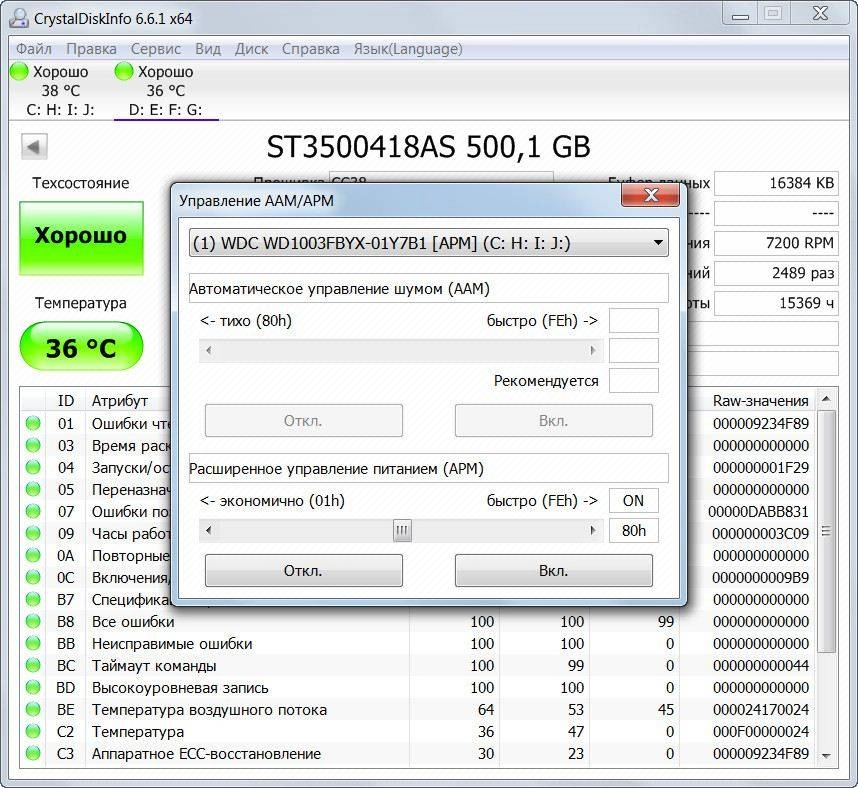
Task: Click the Атрибут column header
Action: coord(119,401)
